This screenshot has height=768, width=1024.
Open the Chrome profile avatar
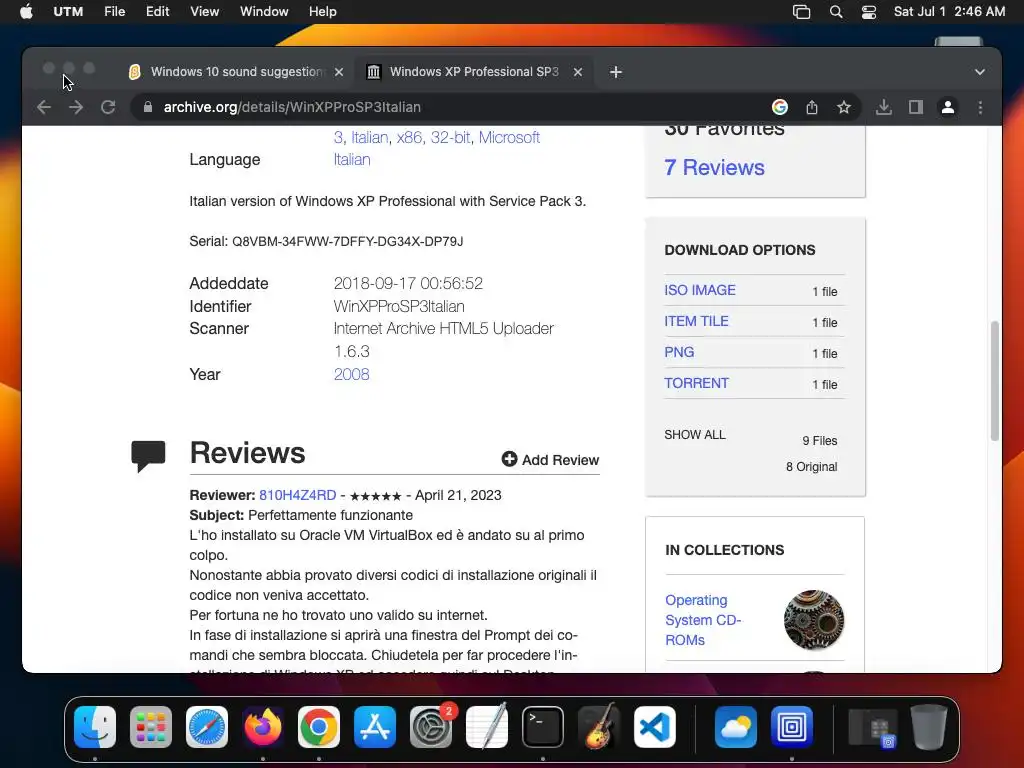pos(948,107)
